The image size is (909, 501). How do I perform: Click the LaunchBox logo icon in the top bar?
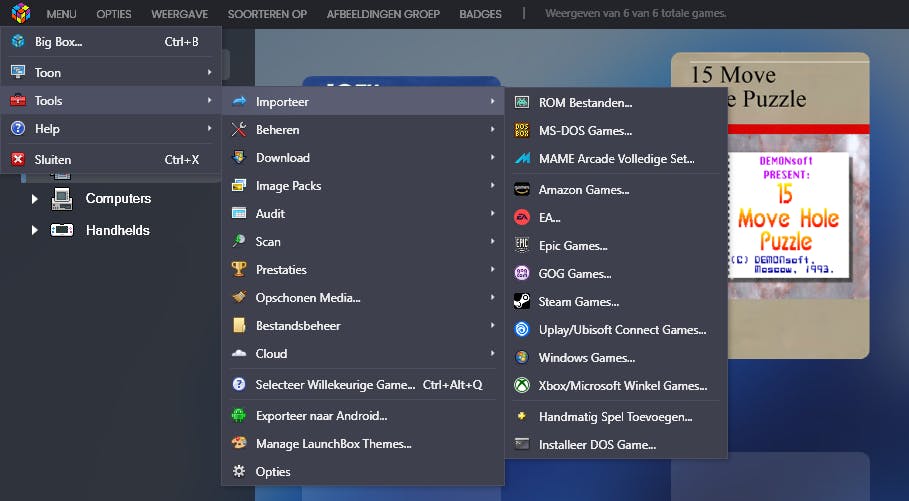[20, 13]
